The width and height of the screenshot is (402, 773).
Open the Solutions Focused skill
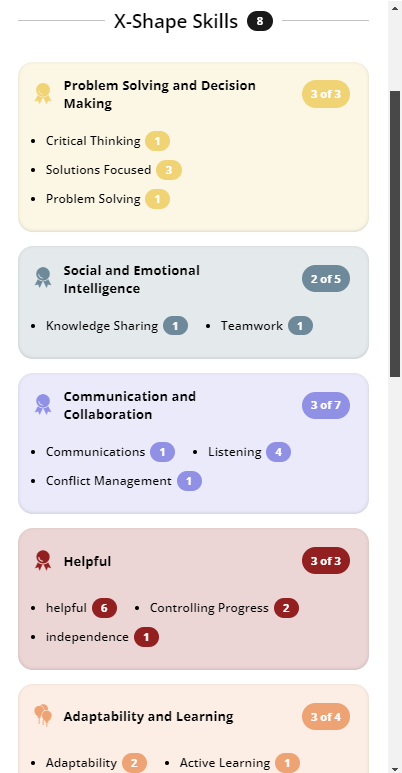(98, 170)
